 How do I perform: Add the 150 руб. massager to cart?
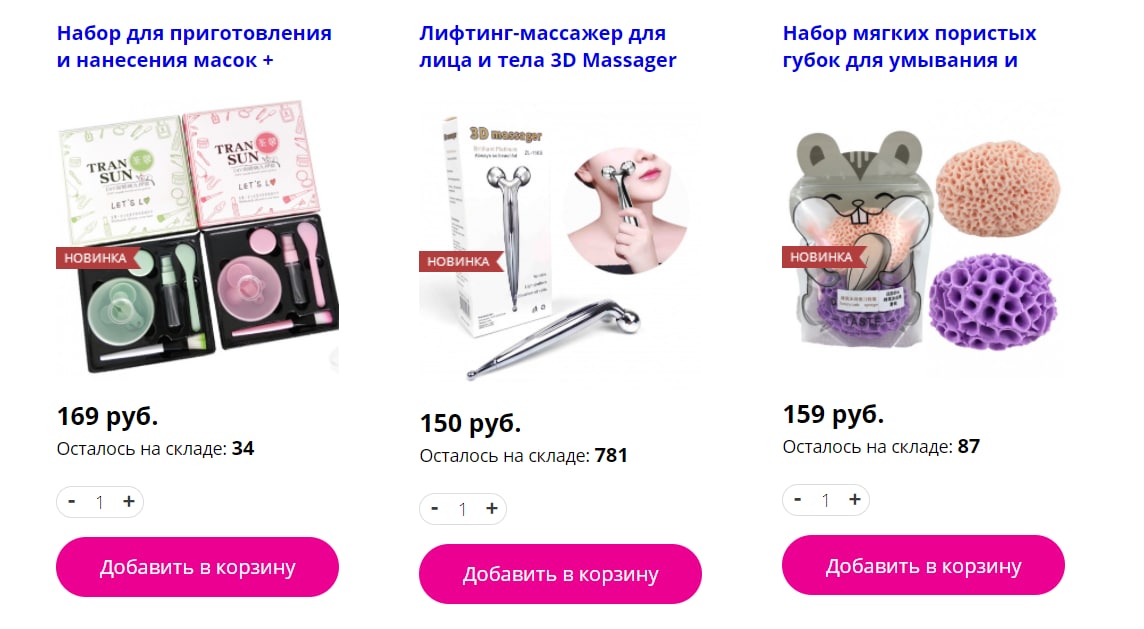[560, 574]
